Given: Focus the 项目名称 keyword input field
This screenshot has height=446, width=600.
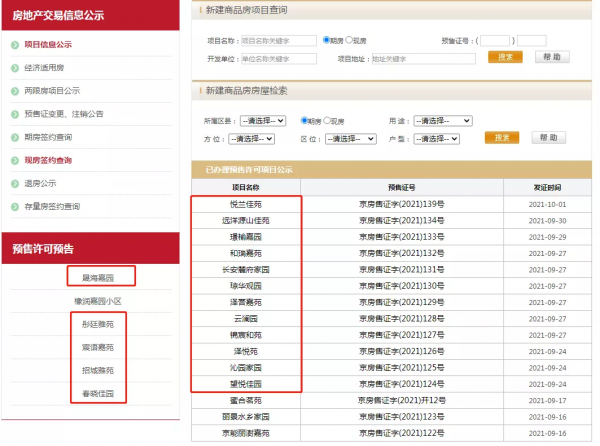Looking at the screenshot, I should point(279,41).
